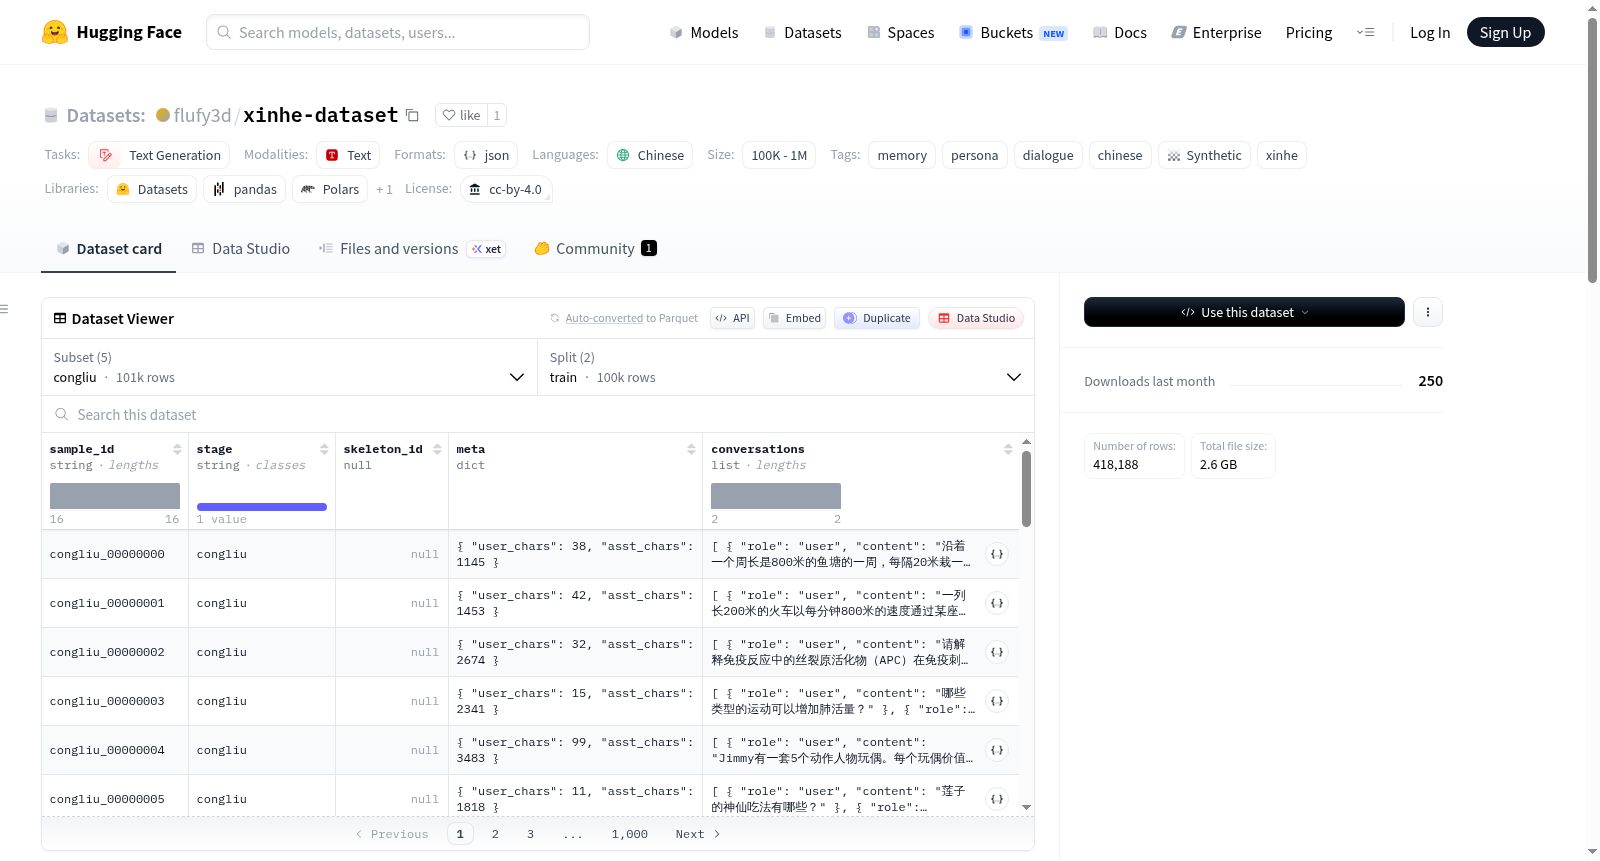The height and width of the screenshot is (861, 1600).
Task: Open the Community tab
Action: pyautogui.click(x=595, y=248)
